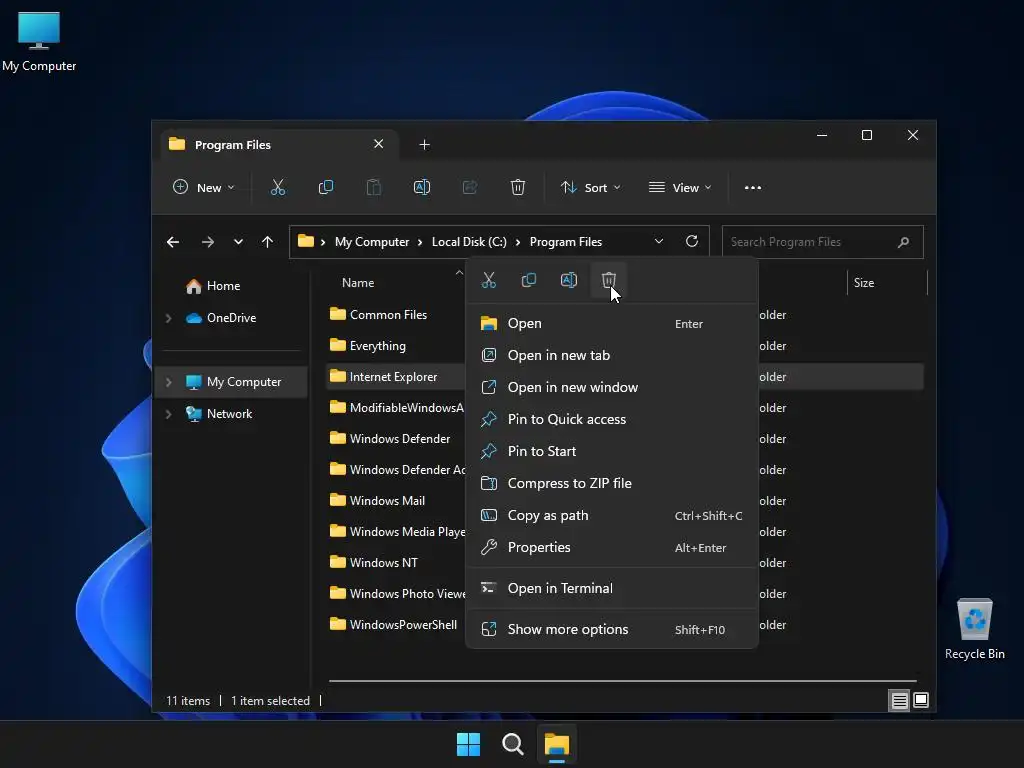
Task: Add a new Explorer tab
Action: click(424, 145)
